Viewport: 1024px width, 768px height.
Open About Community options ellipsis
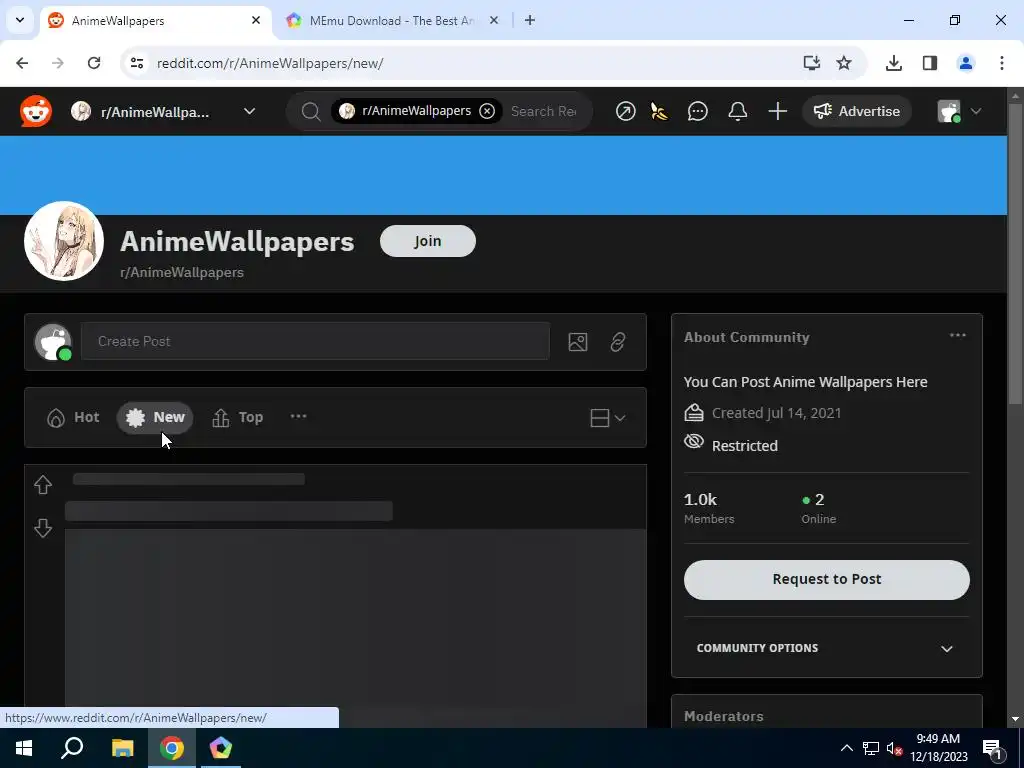(957, 336)
